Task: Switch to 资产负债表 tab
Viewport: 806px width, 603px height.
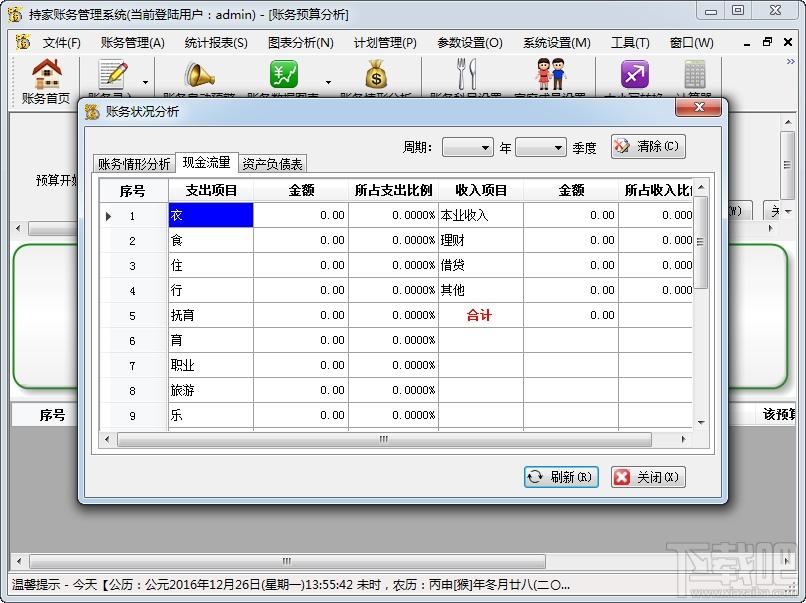Action: click(x=272, y=163)
